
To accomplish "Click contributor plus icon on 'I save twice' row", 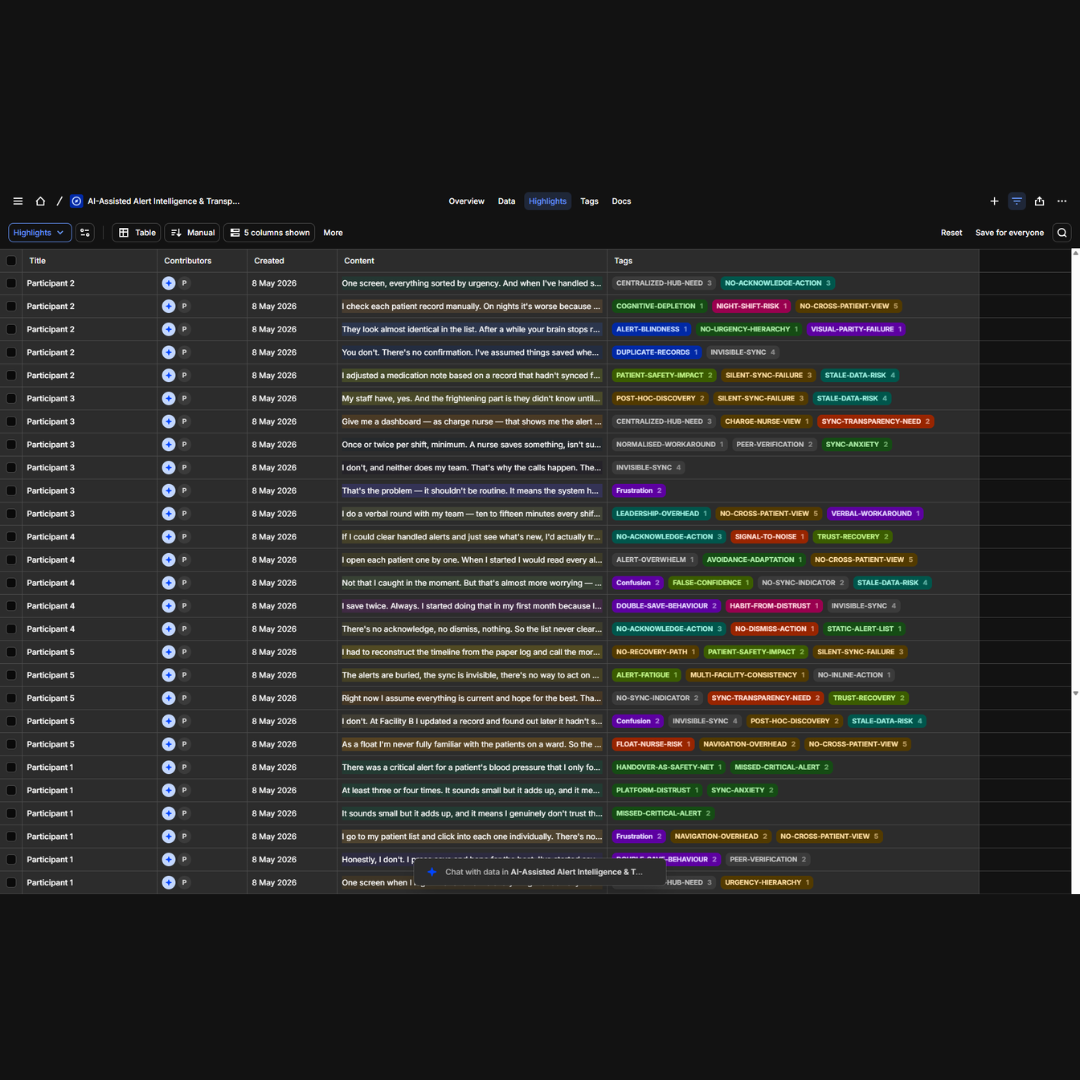I will [x=168, y=606].
